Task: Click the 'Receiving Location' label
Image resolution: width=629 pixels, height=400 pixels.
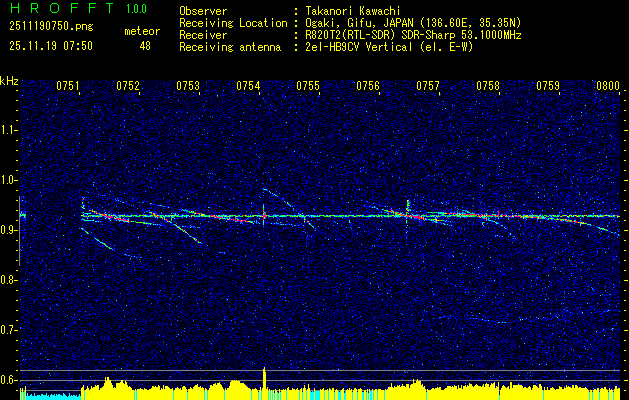Action: coord(233,23)
